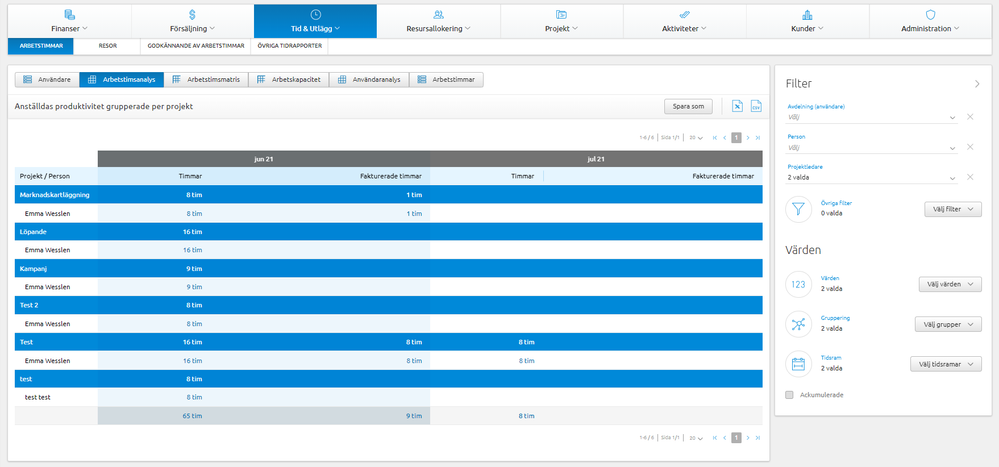Screen dimensions: 999x467
Task: Open the Välj värden dropdown button
Action: click(950, 285)
